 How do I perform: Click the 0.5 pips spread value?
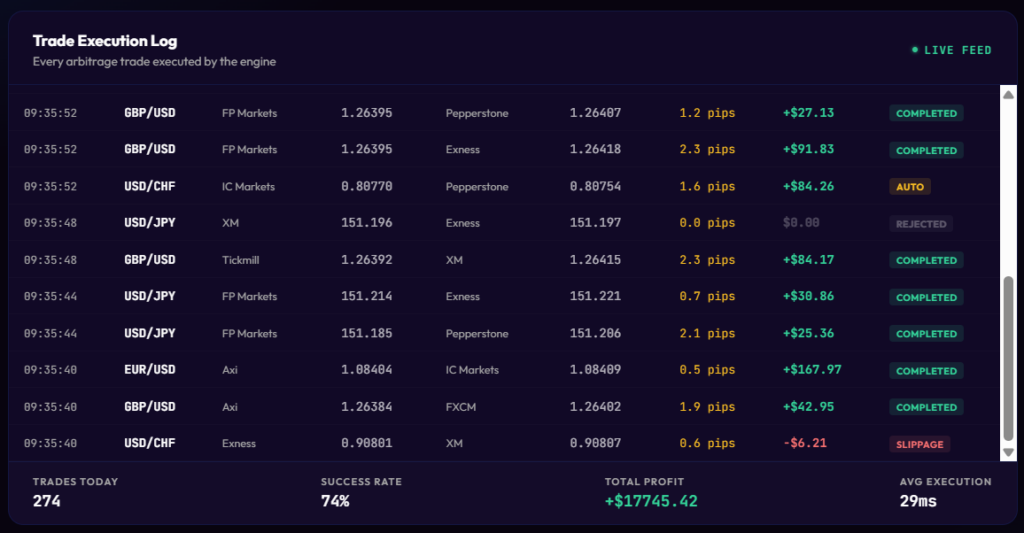click(x=707, y=370)
